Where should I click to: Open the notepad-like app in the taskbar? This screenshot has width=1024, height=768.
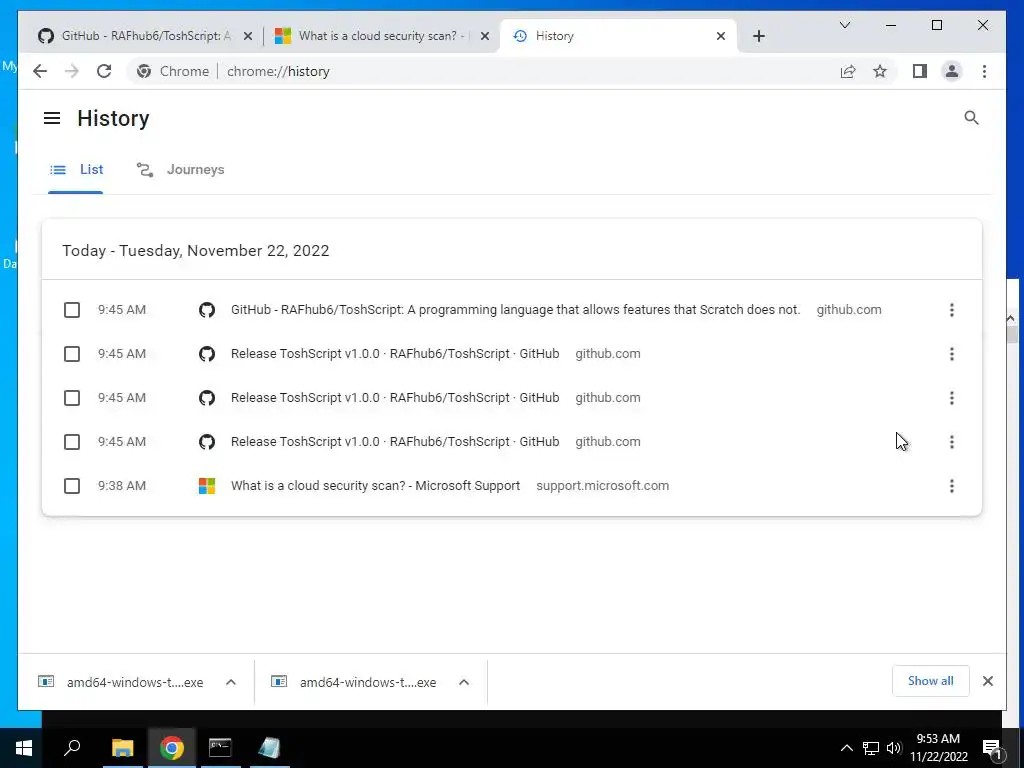click(269, 748)
